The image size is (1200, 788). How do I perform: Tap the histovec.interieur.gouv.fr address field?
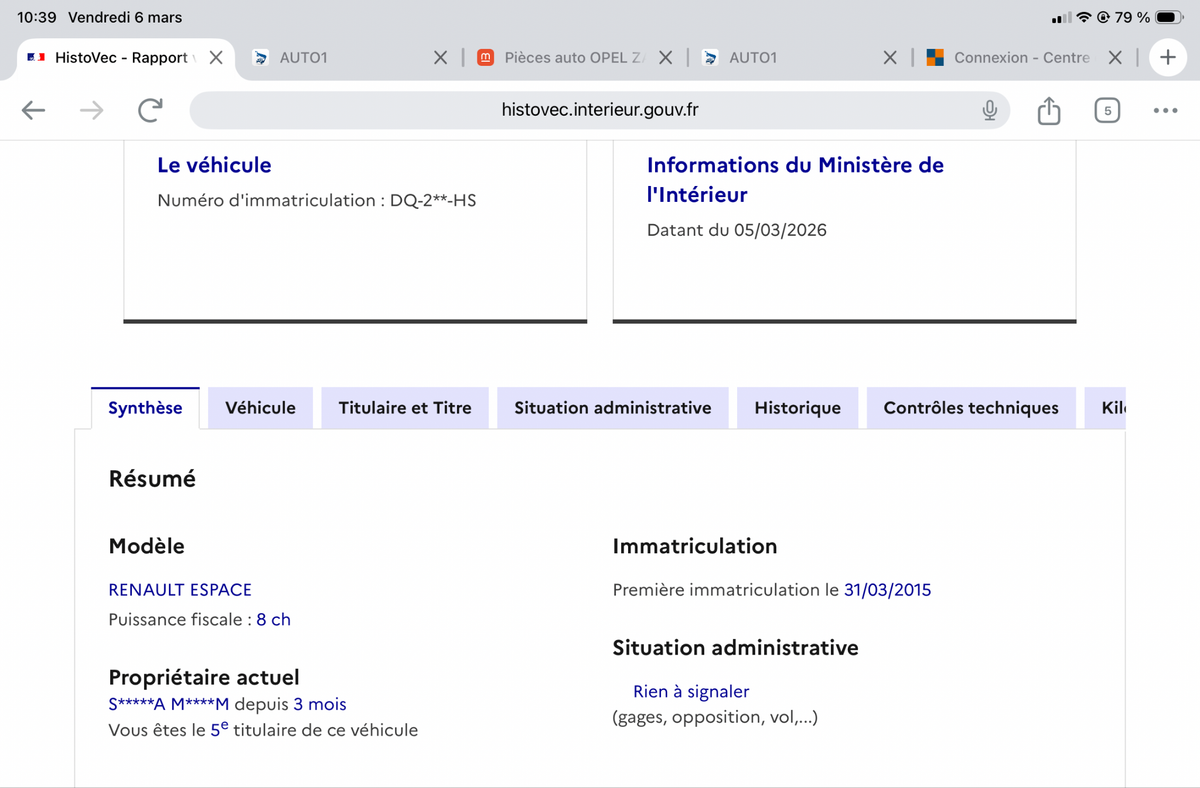pos(599,110)
